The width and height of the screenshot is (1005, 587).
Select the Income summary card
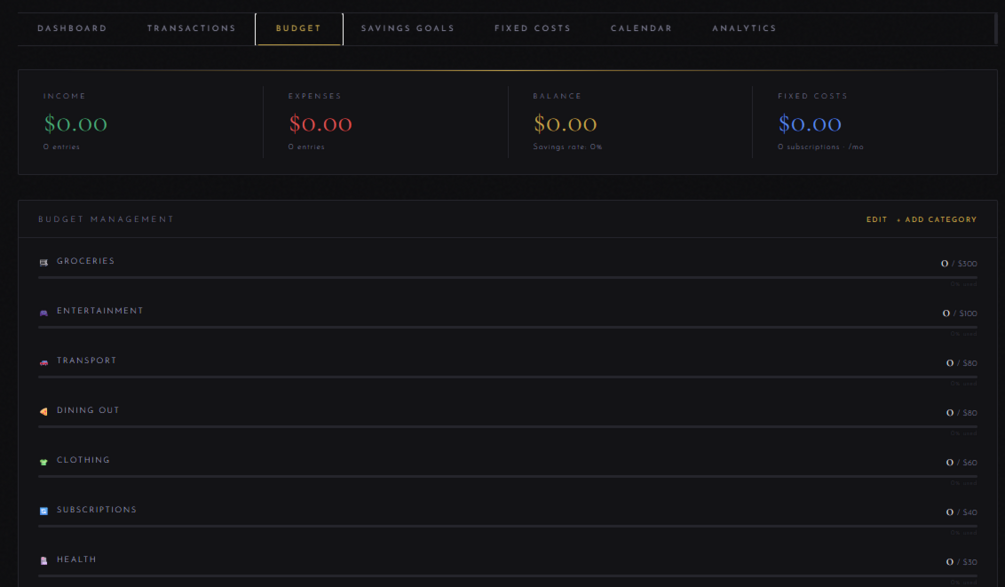click(141, 122)
